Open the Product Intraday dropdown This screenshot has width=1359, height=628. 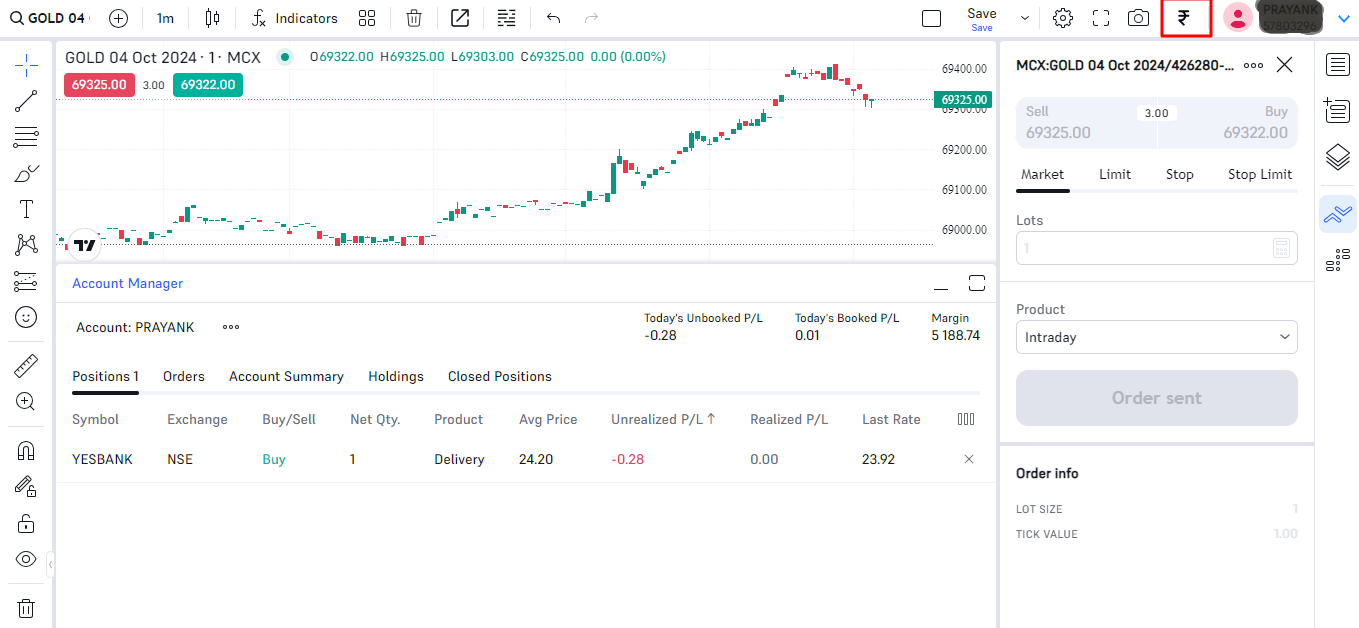(1157, 337)
